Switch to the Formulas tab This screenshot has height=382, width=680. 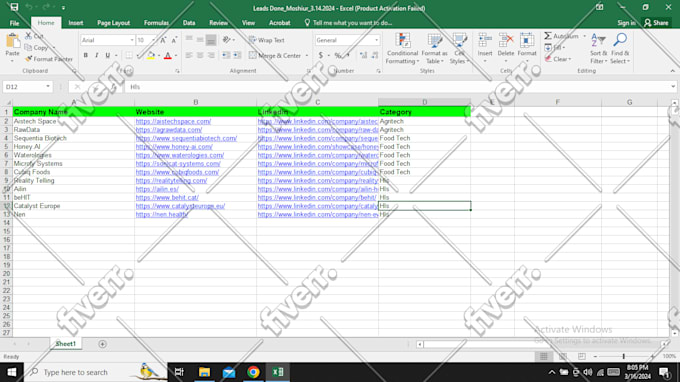tap(156, 23)
